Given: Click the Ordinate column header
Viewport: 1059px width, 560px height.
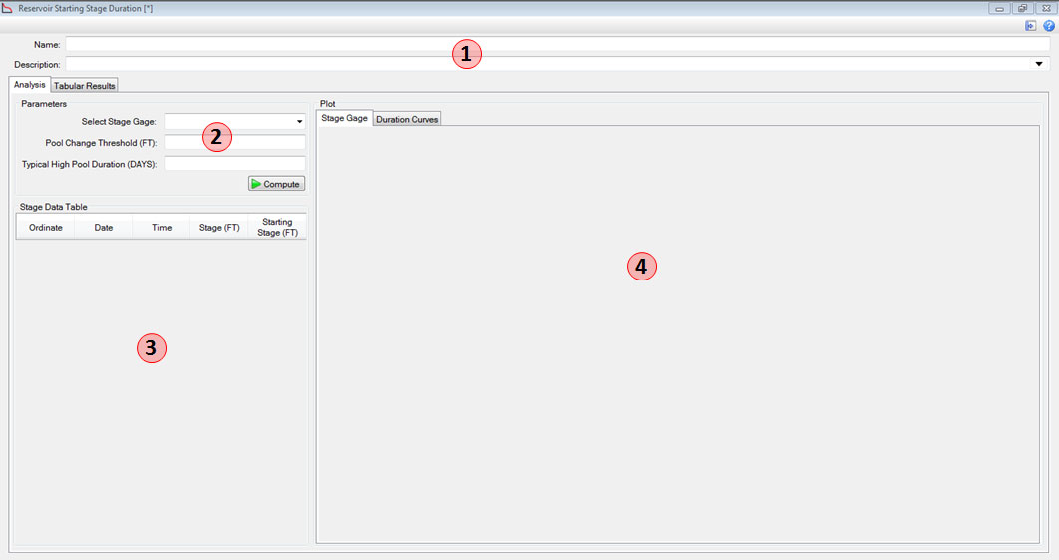Looking at the screenshot, I should coord(45,228).
